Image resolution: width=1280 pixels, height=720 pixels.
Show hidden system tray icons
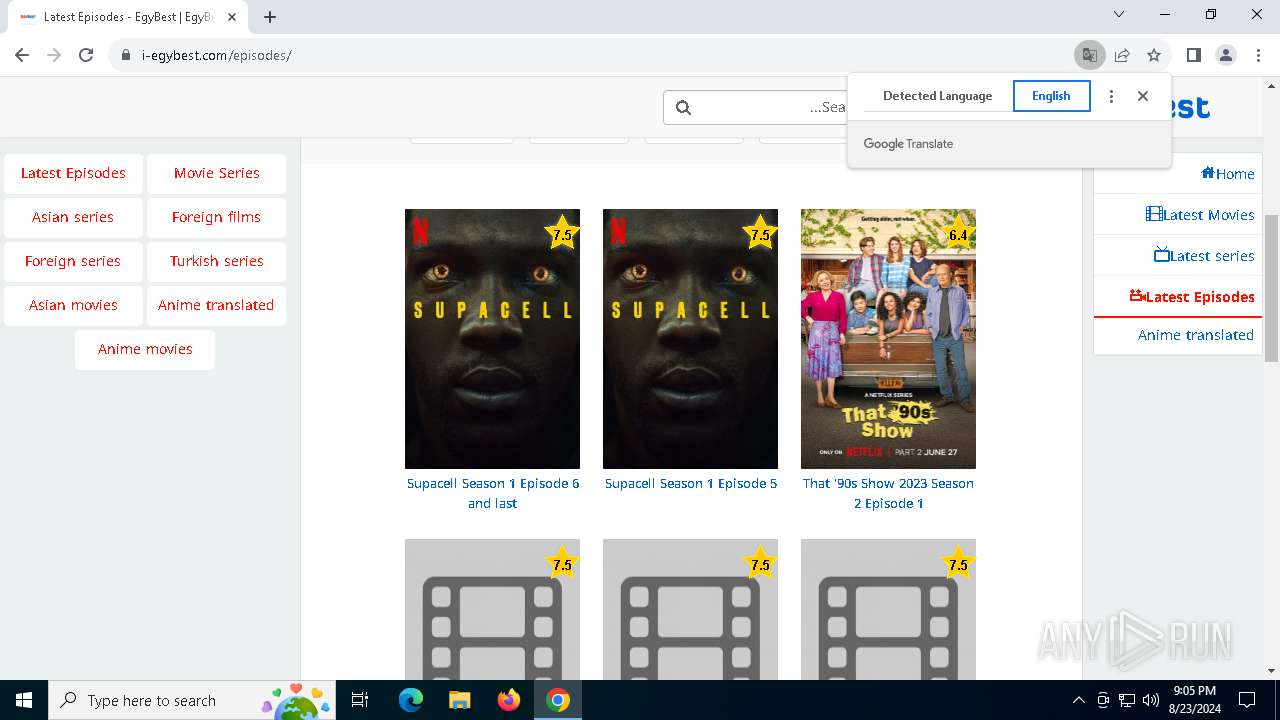[x=1078, y=700]
